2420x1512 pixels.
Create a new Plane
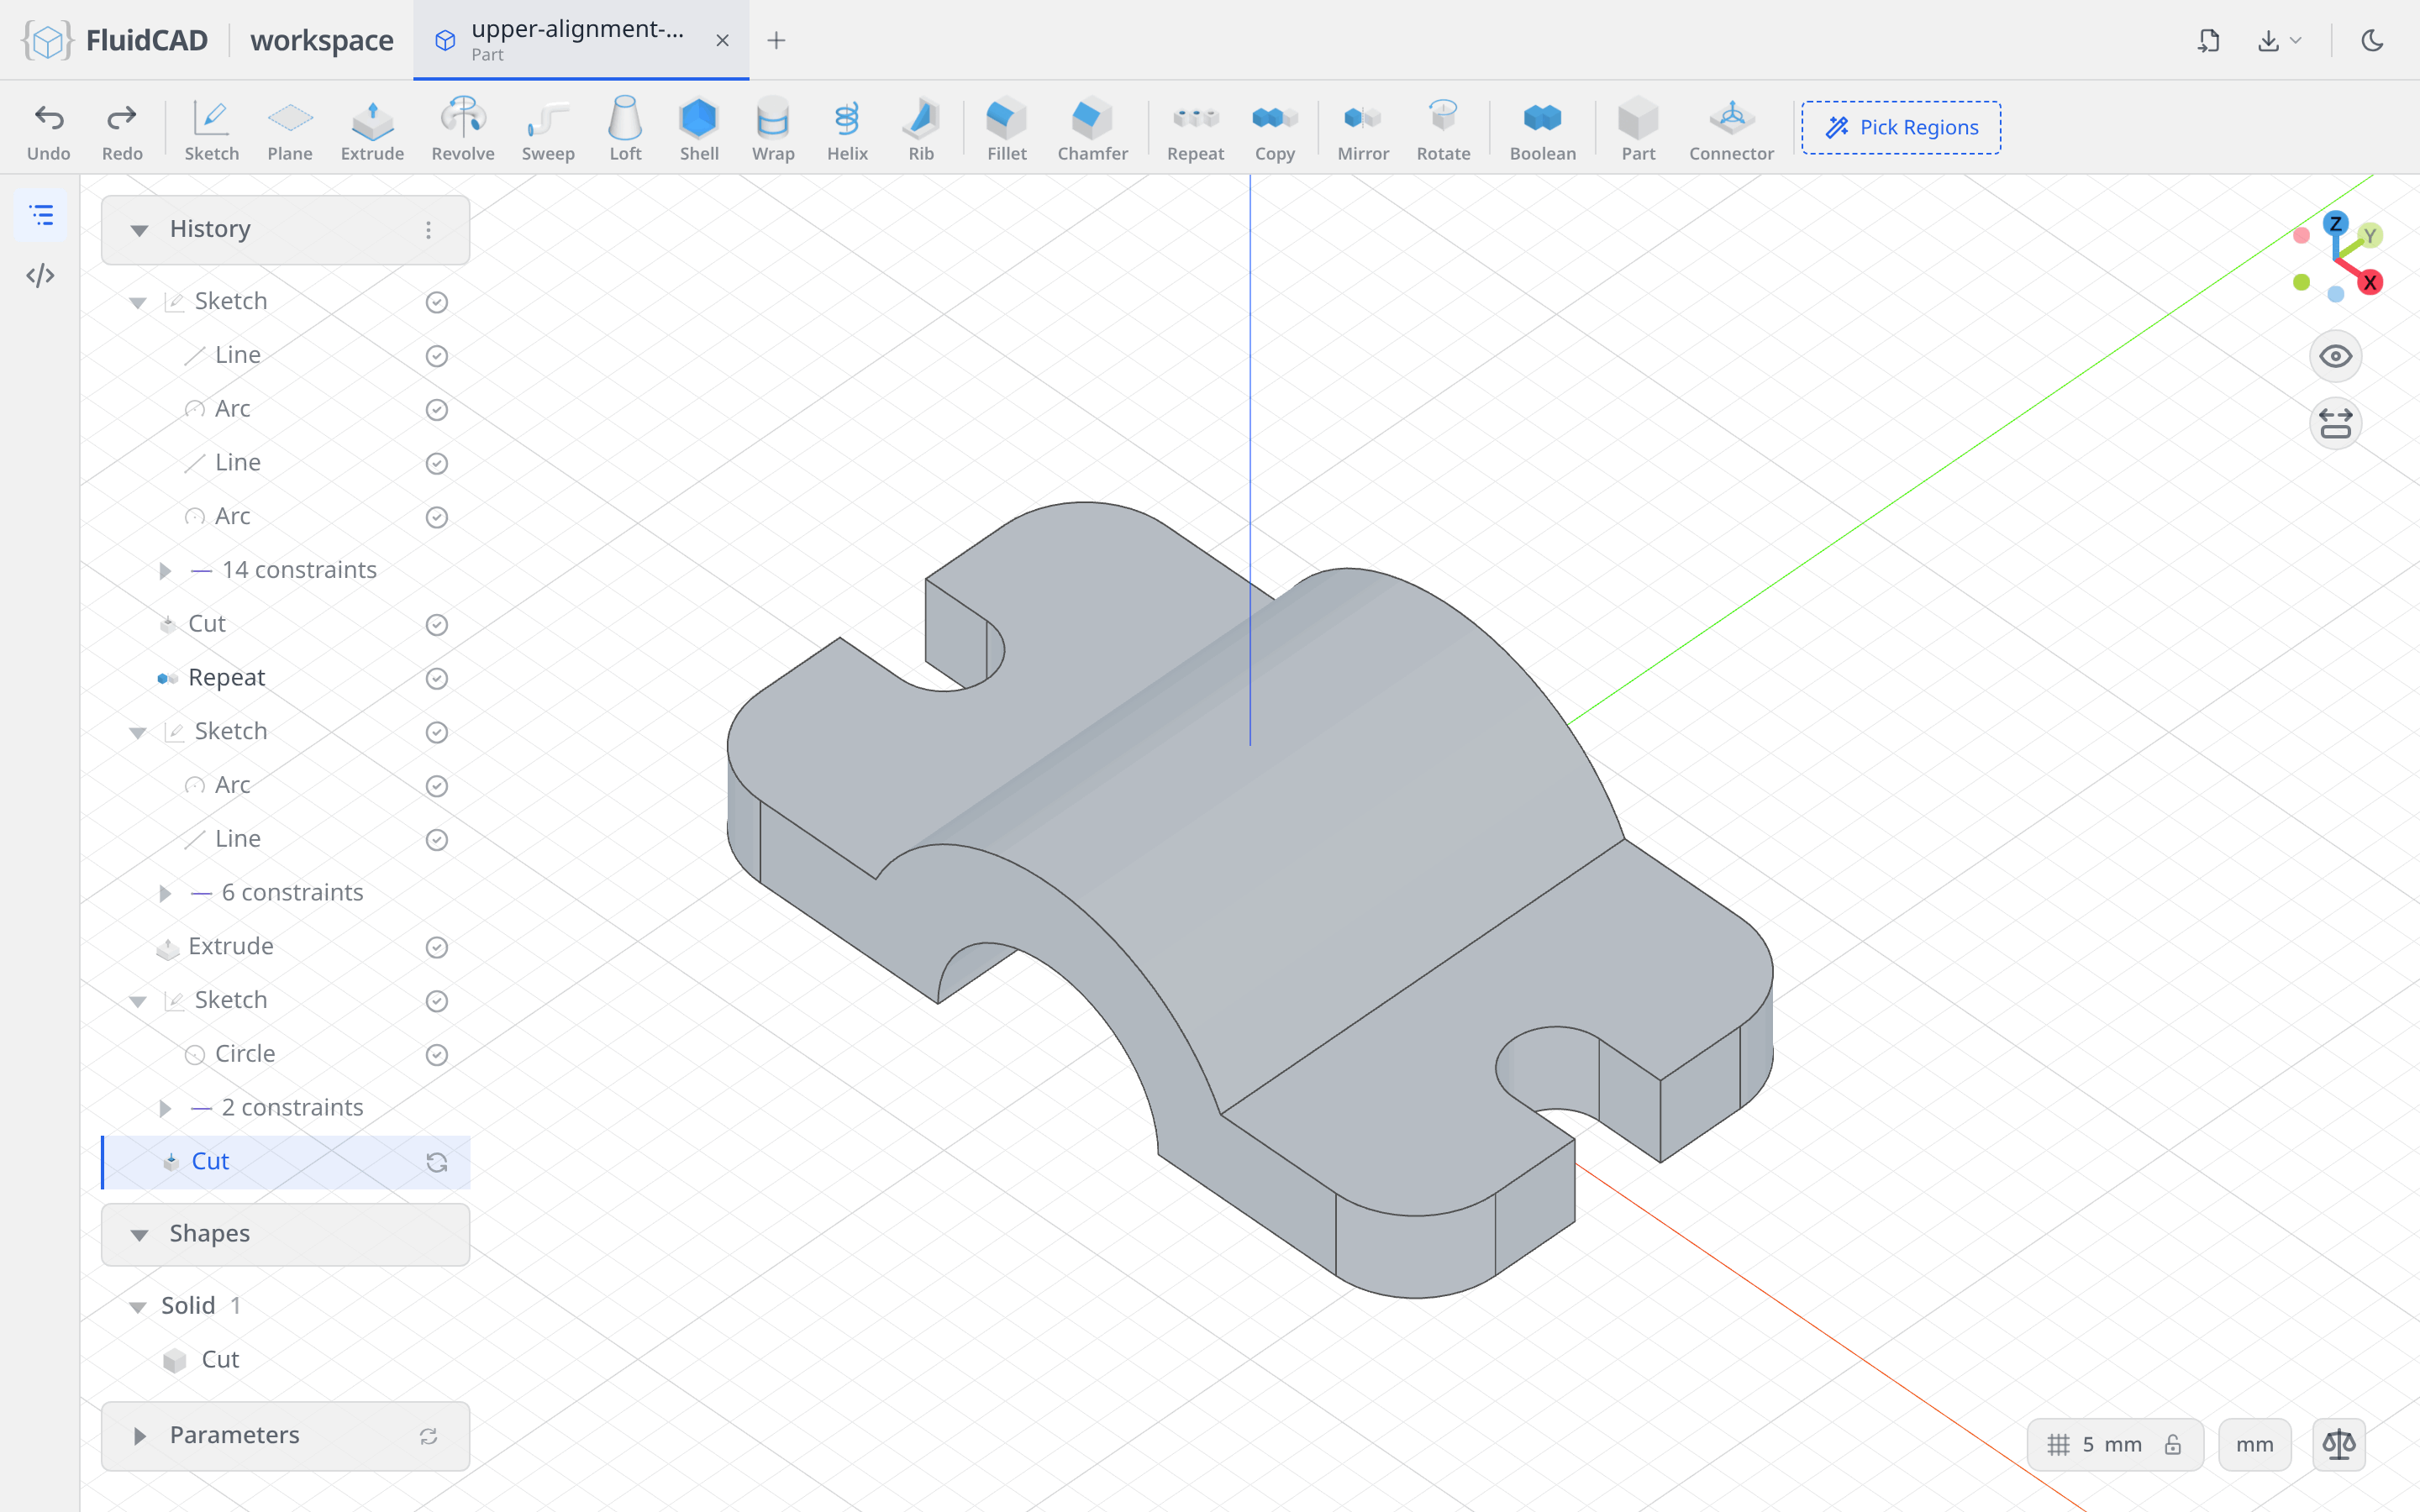[x=290, y=128]
